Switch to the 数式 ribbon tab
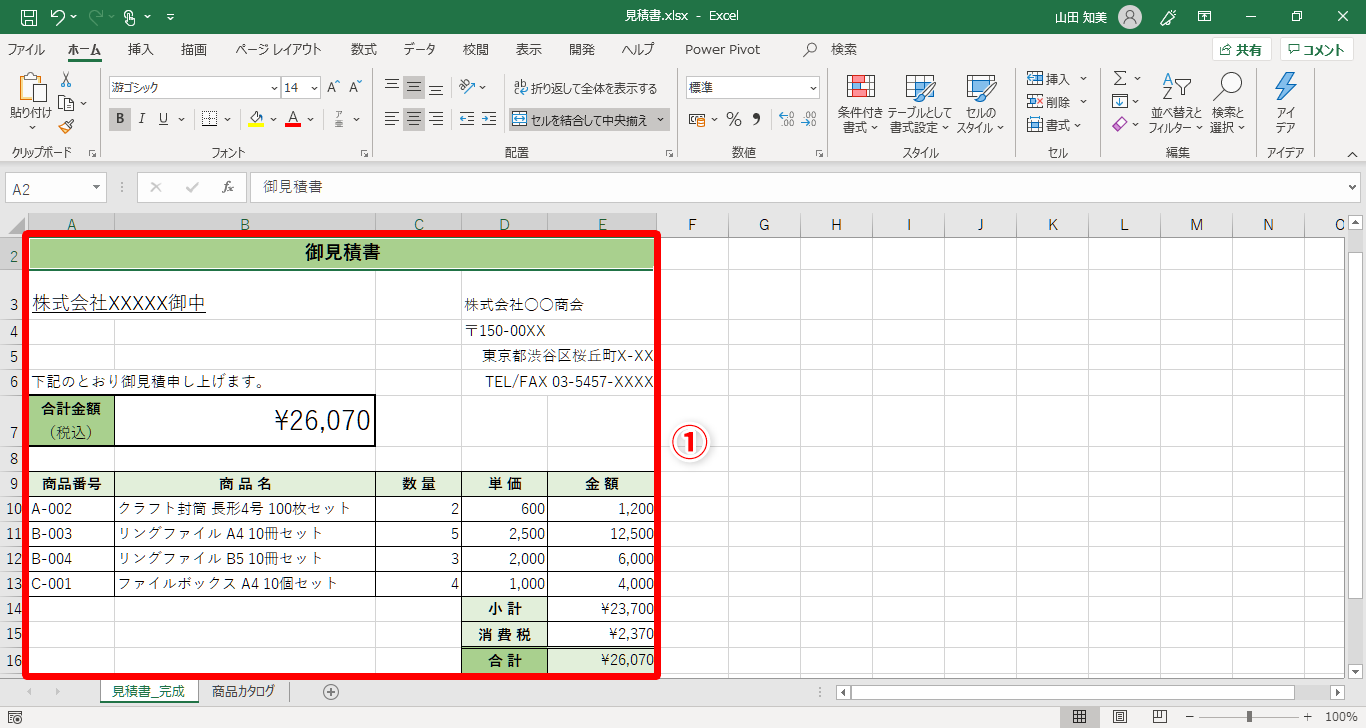The height and width of the screenshot is (728, 1366). coord(364,49)
